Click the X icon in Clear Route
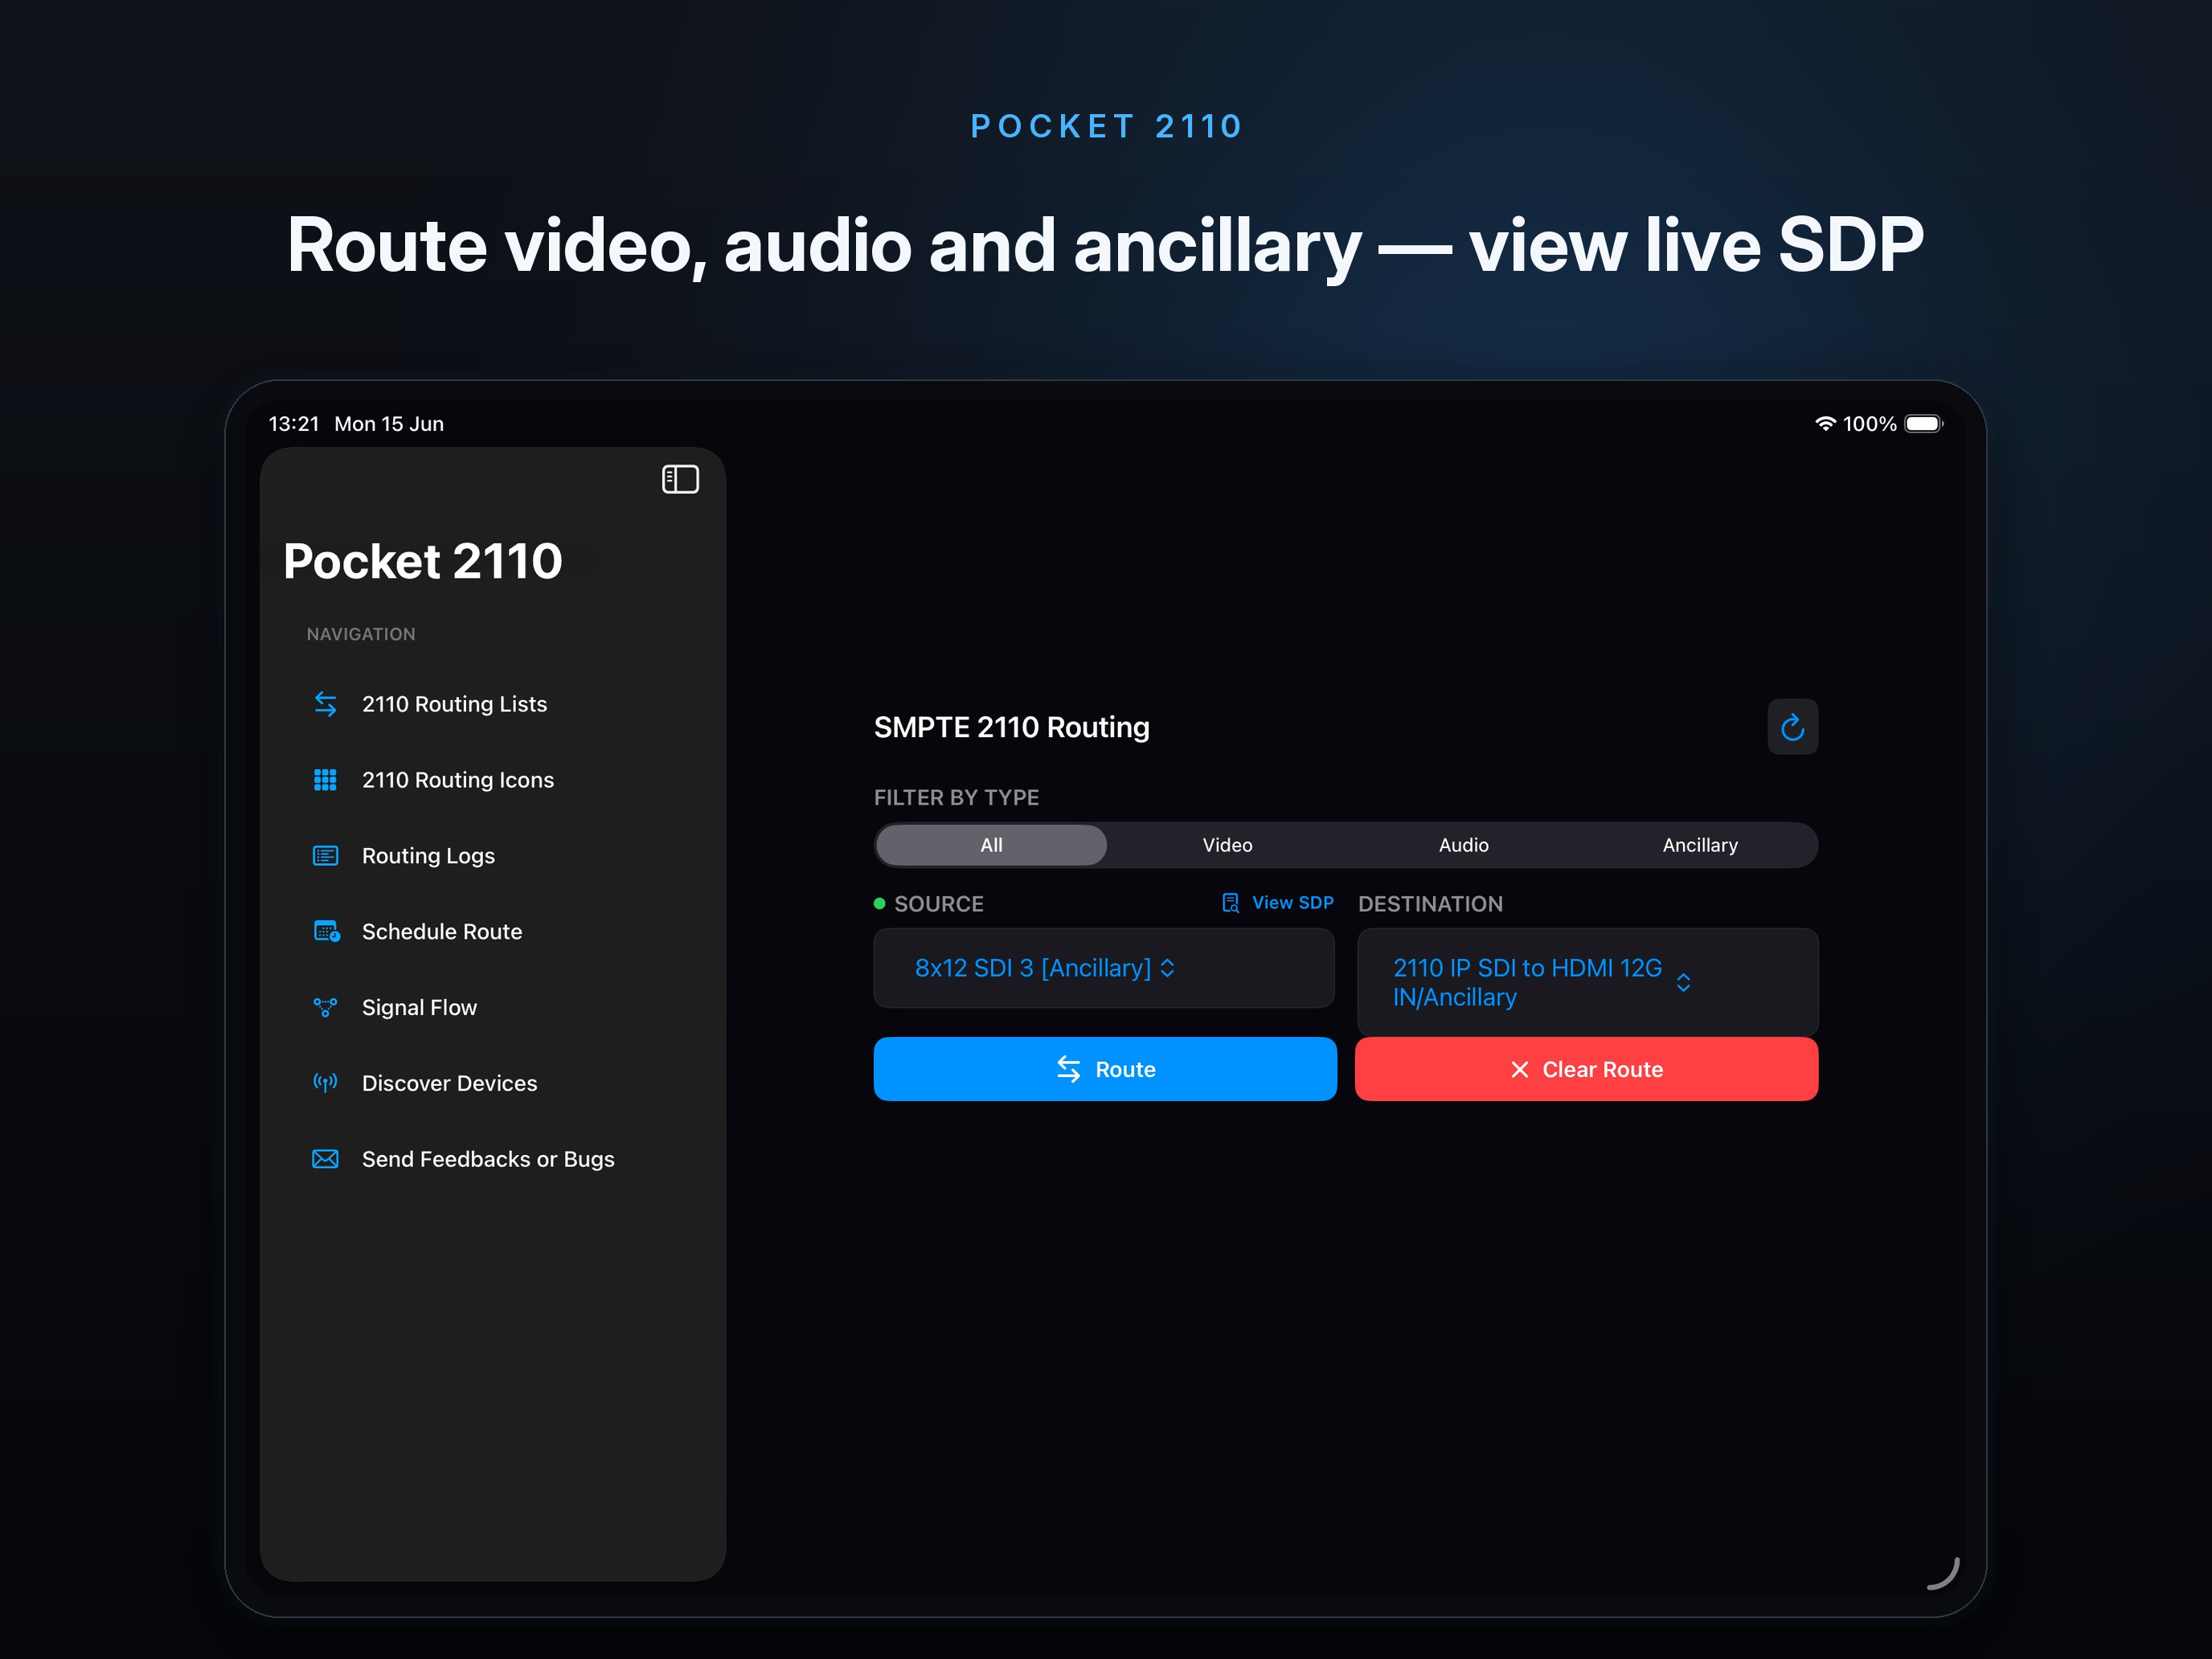The width and height of the screenshot is (2212, 1659). coord(1520,1069)
